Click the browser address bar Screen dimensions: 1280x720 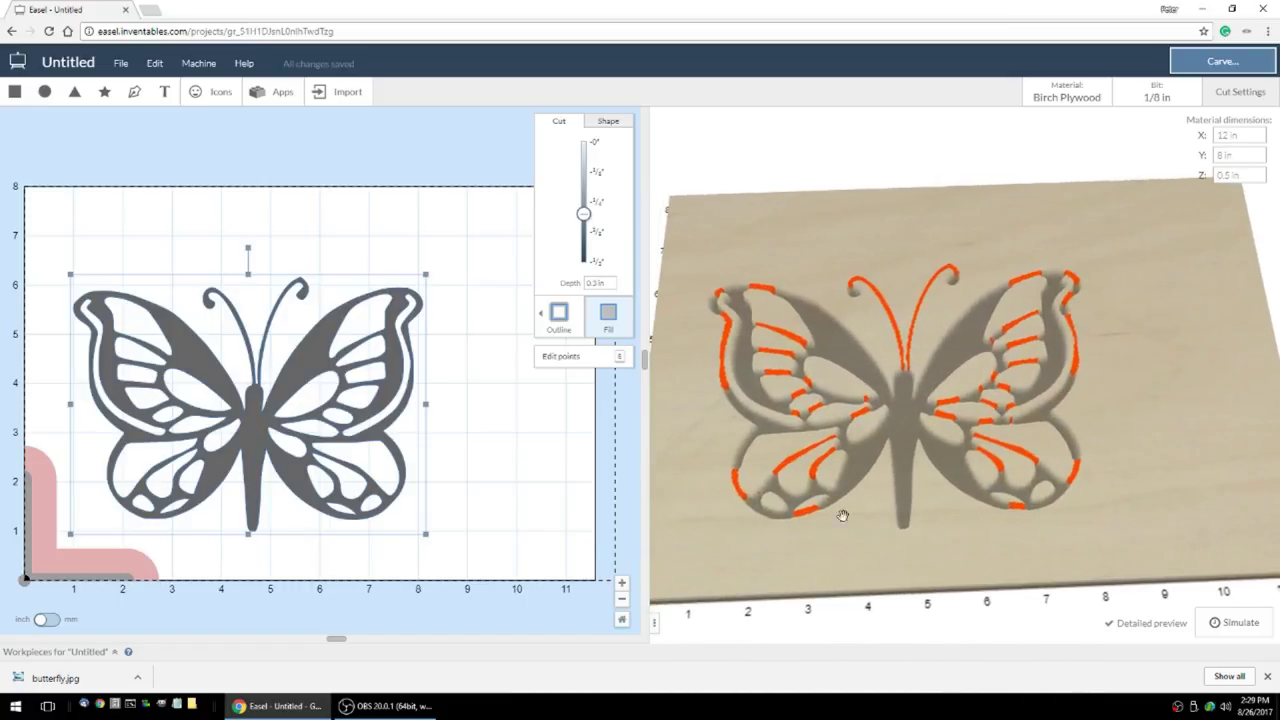[x=640, y=31]
